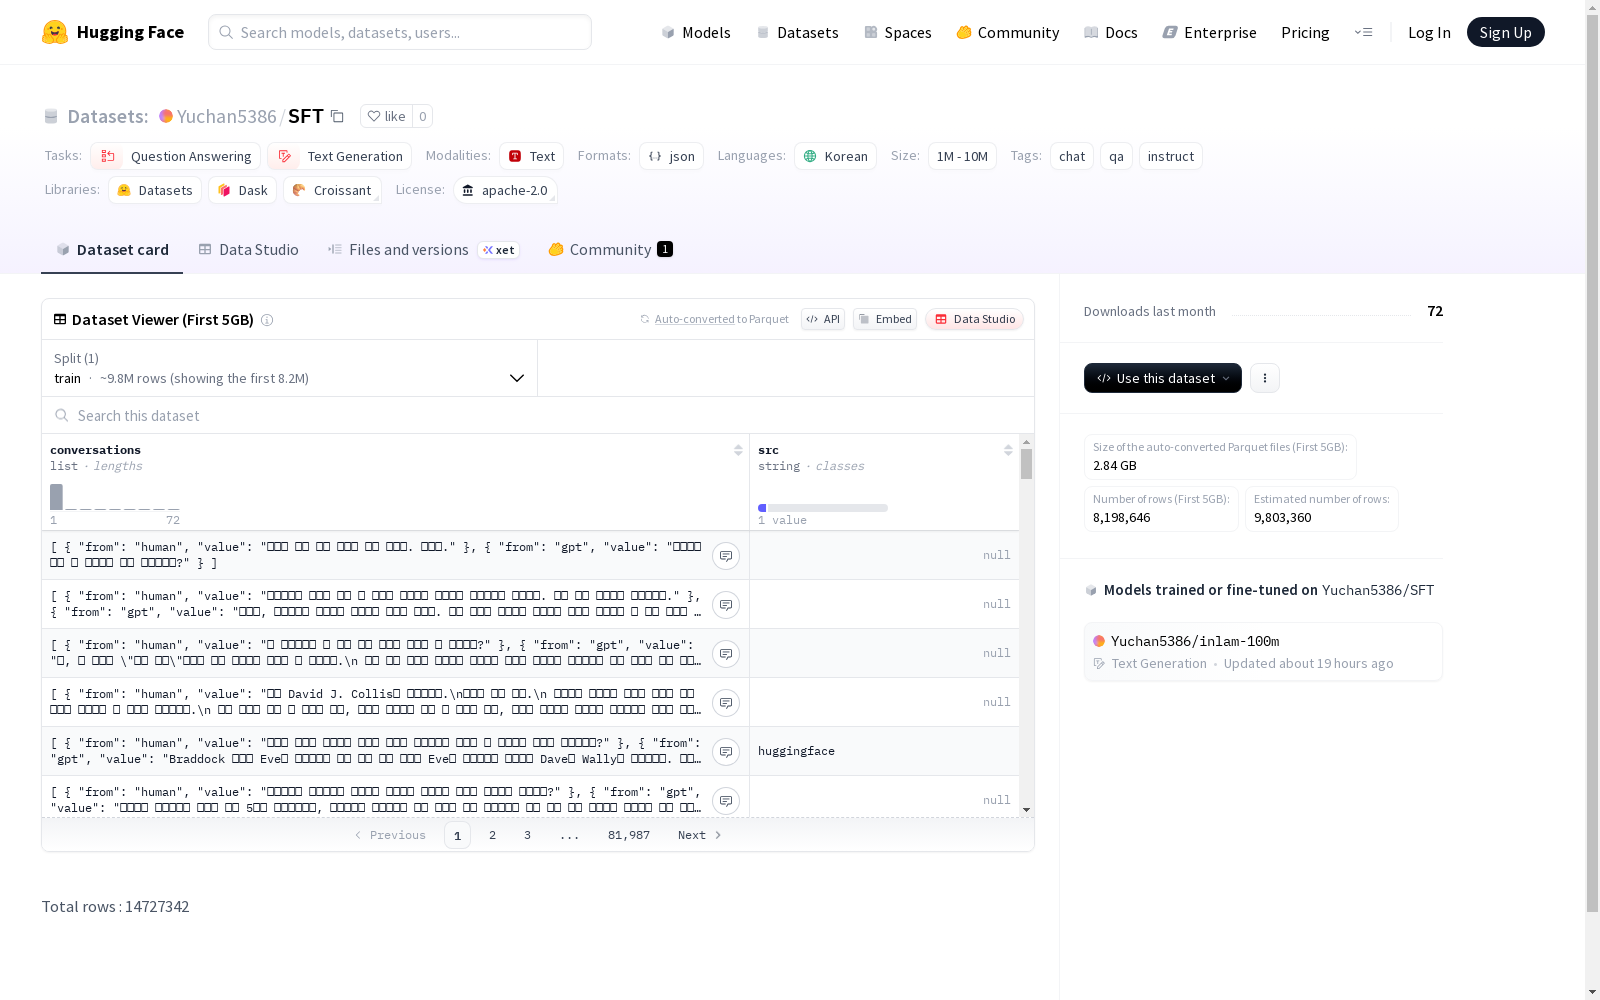Open comment icon on the second conversation row

click(726, 605)
